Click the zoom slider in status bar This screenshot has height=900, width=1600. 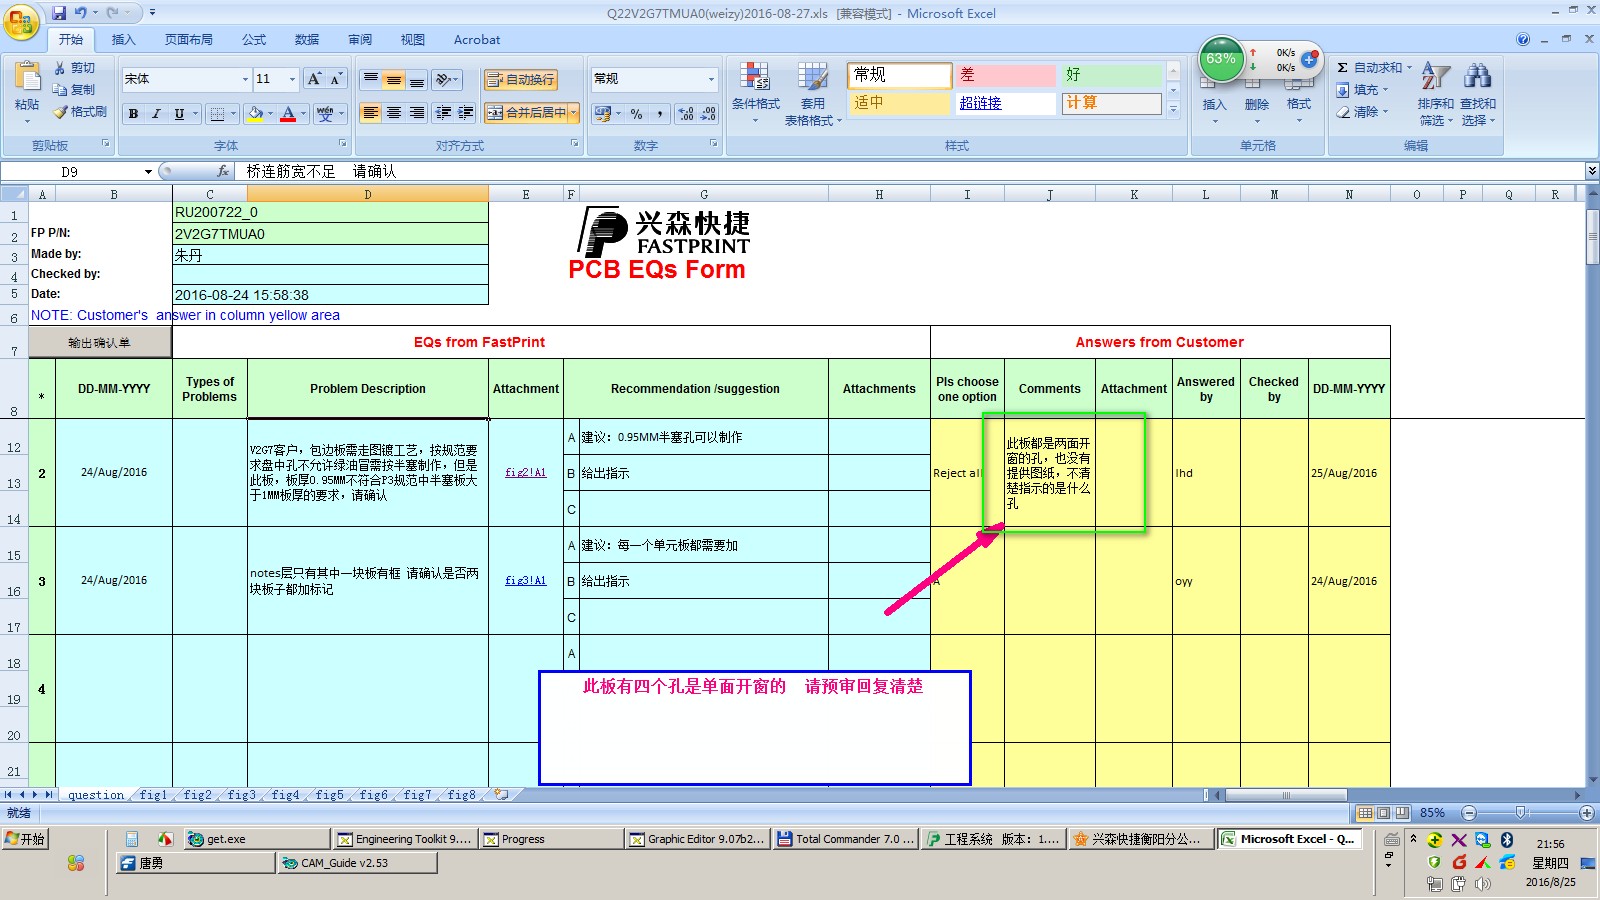(x=1520, y=813)
